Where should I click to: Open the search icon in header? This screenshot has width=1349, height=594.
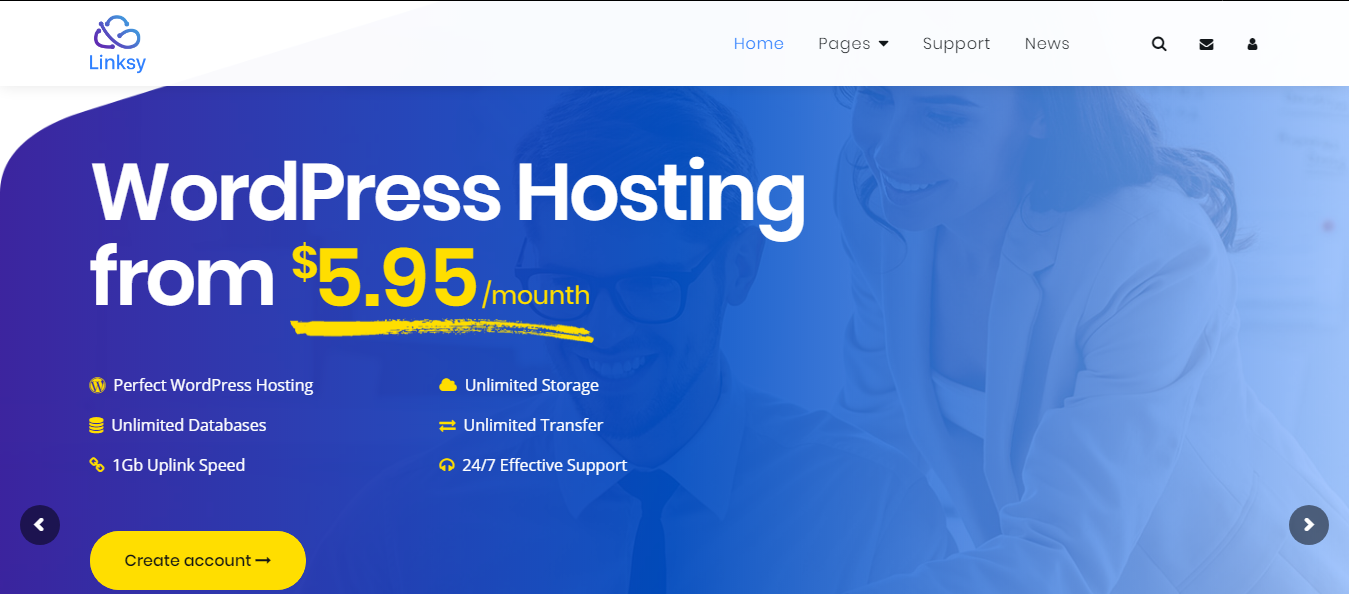[x=1159, y=44]
